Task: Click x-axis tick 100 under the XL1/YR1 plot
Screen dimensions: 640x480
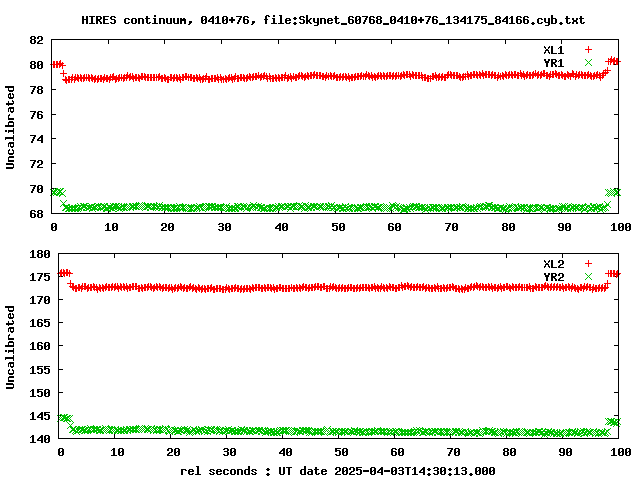Action: pos(621,227)
